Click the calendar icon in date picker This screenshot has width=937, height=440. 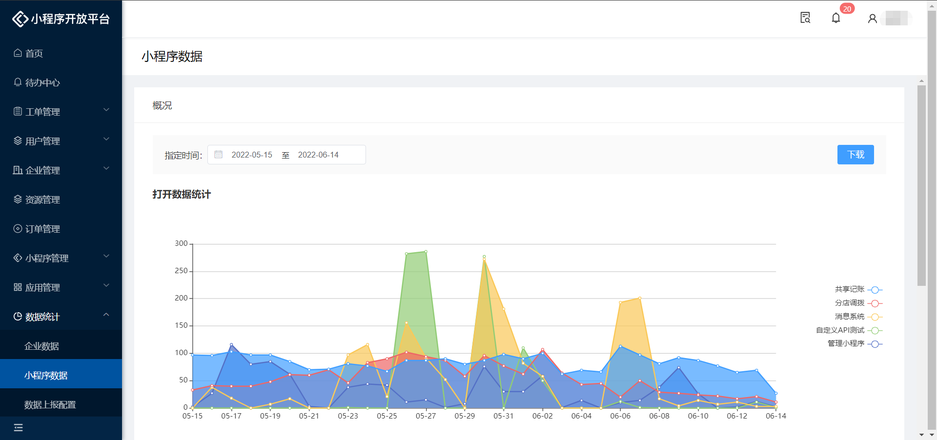pos(218,155)
